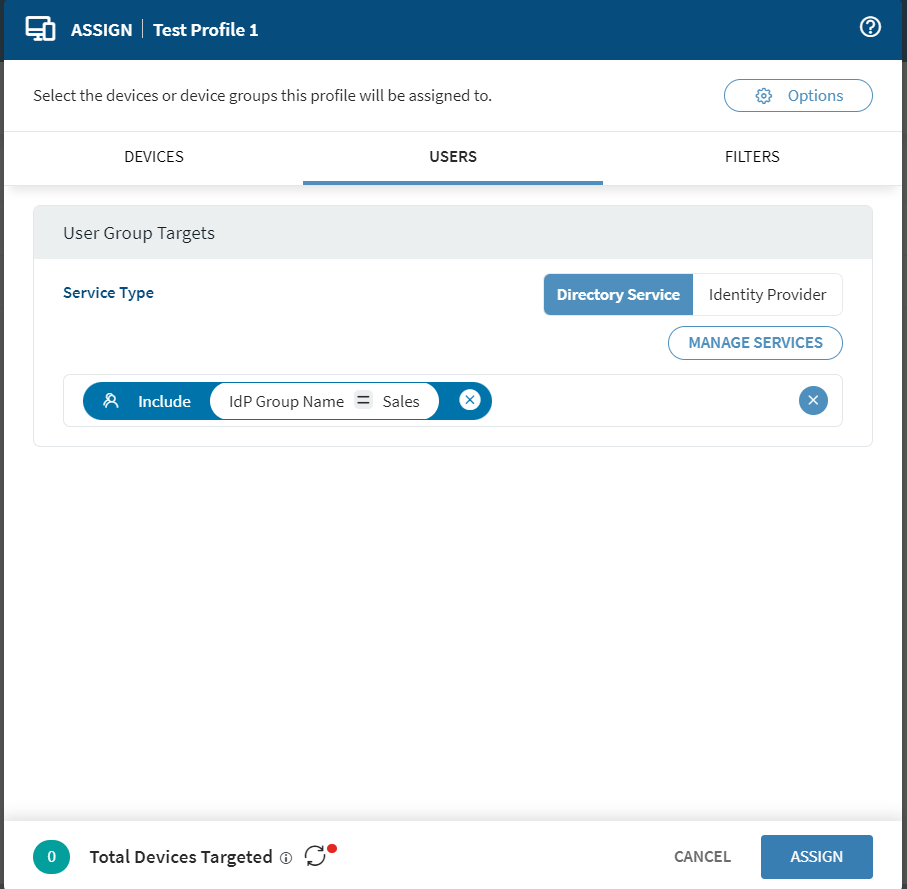907x889 pixels.
Task: Click the Assign devices icon in header
Action: [x=40, y=29]
